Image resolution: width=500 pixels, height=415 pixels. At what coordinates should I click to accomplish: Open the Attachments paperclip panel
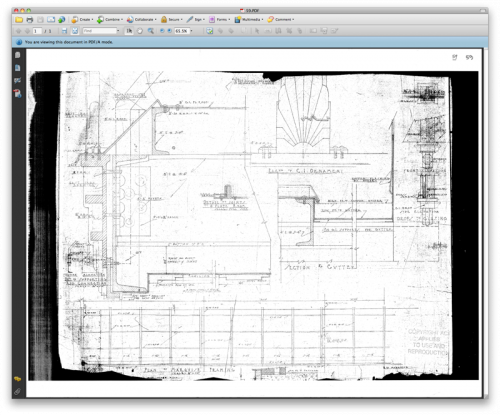tap(17, 391)
